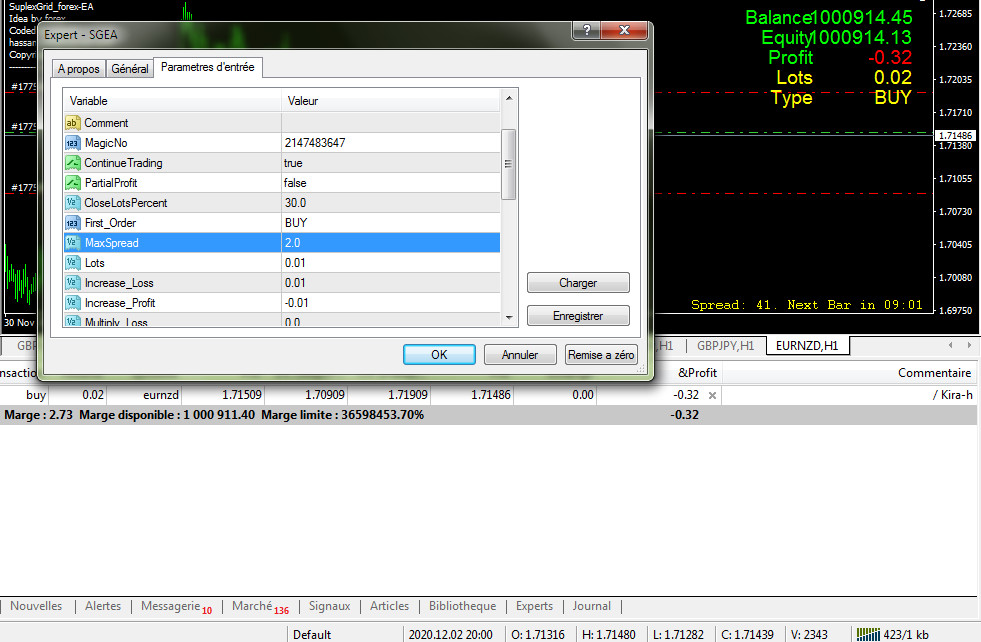Click the 423/1 kb traffic indicator

tap(906, 634)
